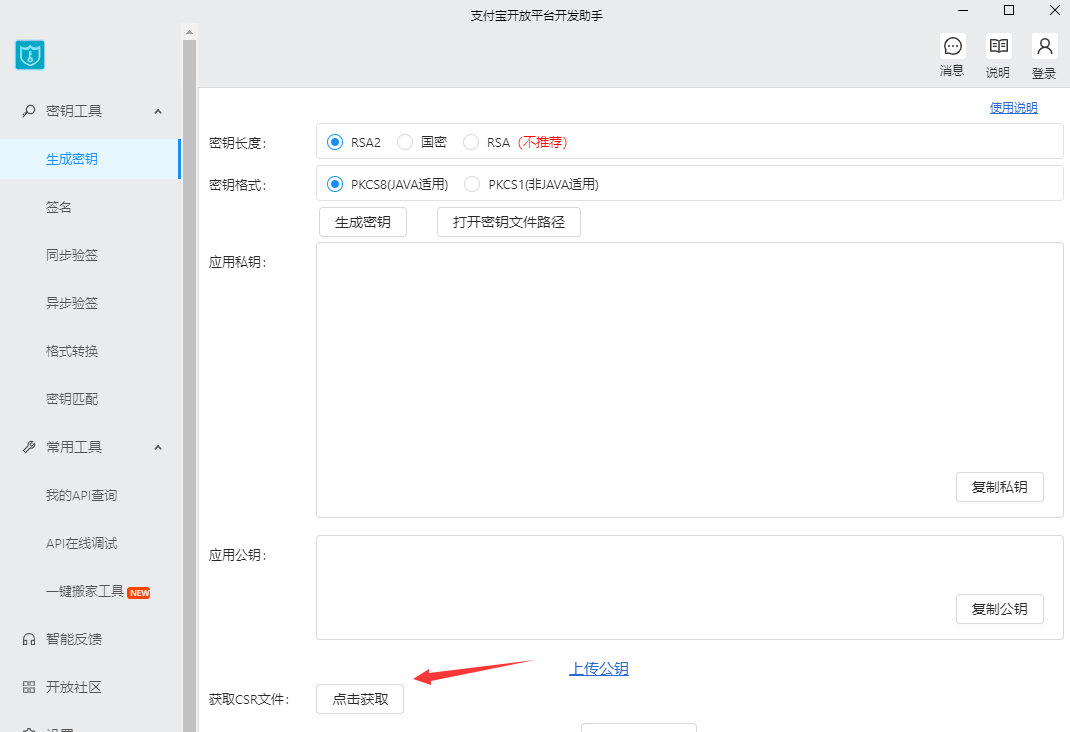
Task: Select the 国密 key length option
Action: point(404,142)
